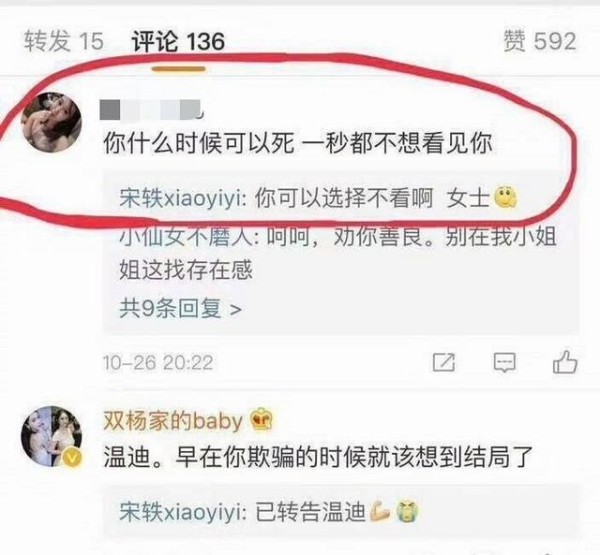This screenshot has width=600, height=555.
Task: Open the 赞 592 tab
Action: [x=540, y=41]
